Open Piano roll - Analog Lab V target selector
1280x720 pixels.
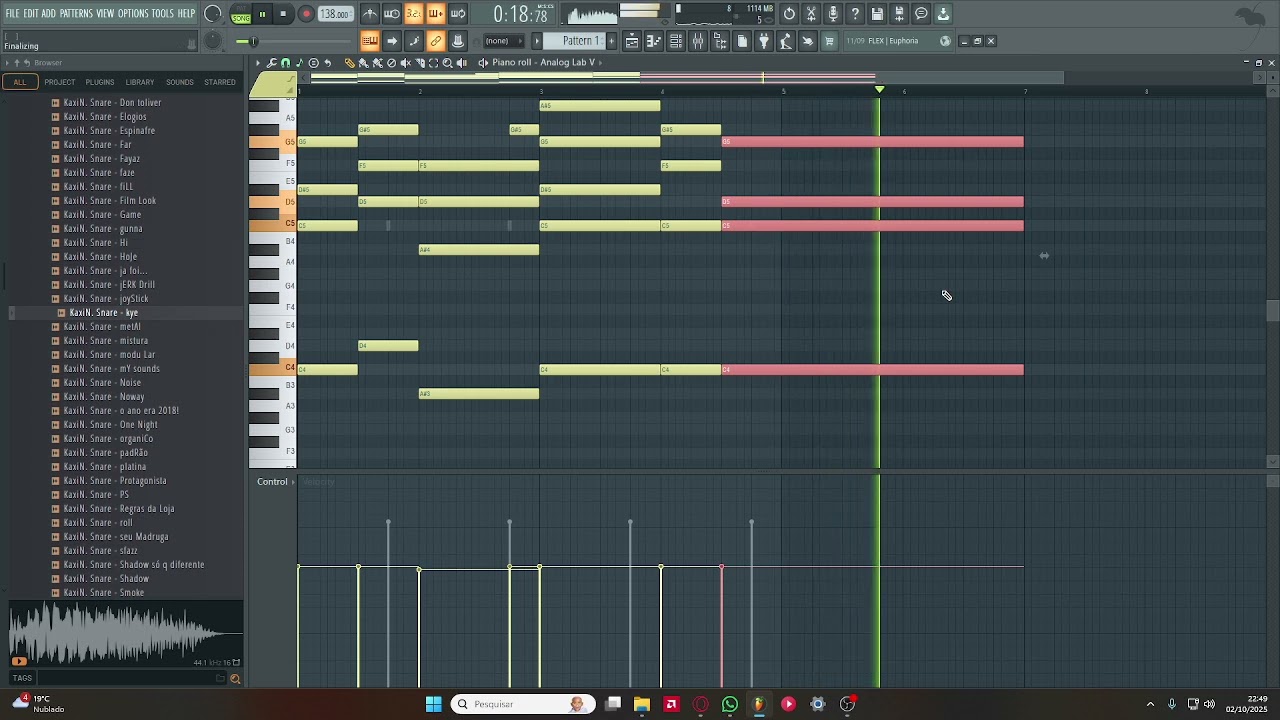pyautogui.click(x=543, y=62)
